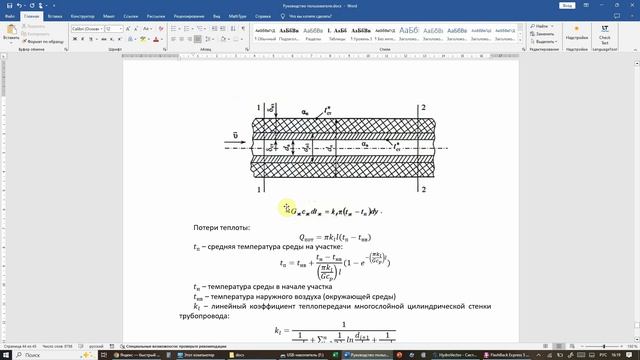Align text left
Viewport: 640px width, 360px height.
(173, 39)
